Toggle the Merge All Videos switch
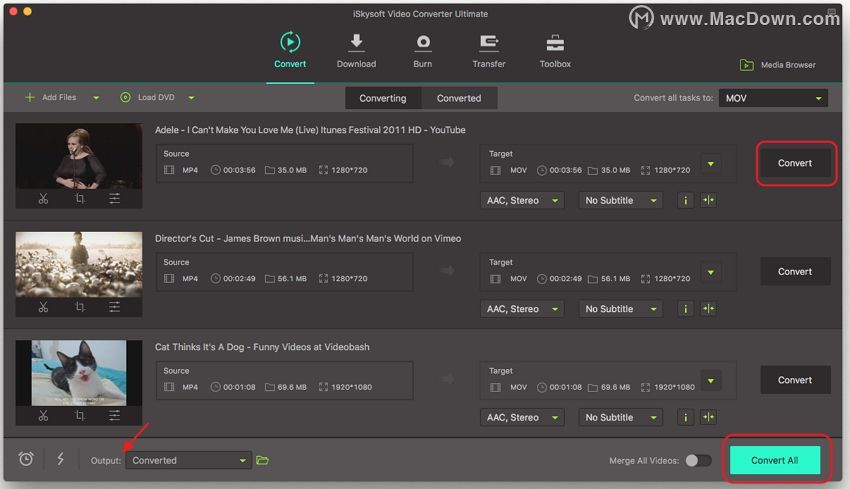 click(698, 461)
